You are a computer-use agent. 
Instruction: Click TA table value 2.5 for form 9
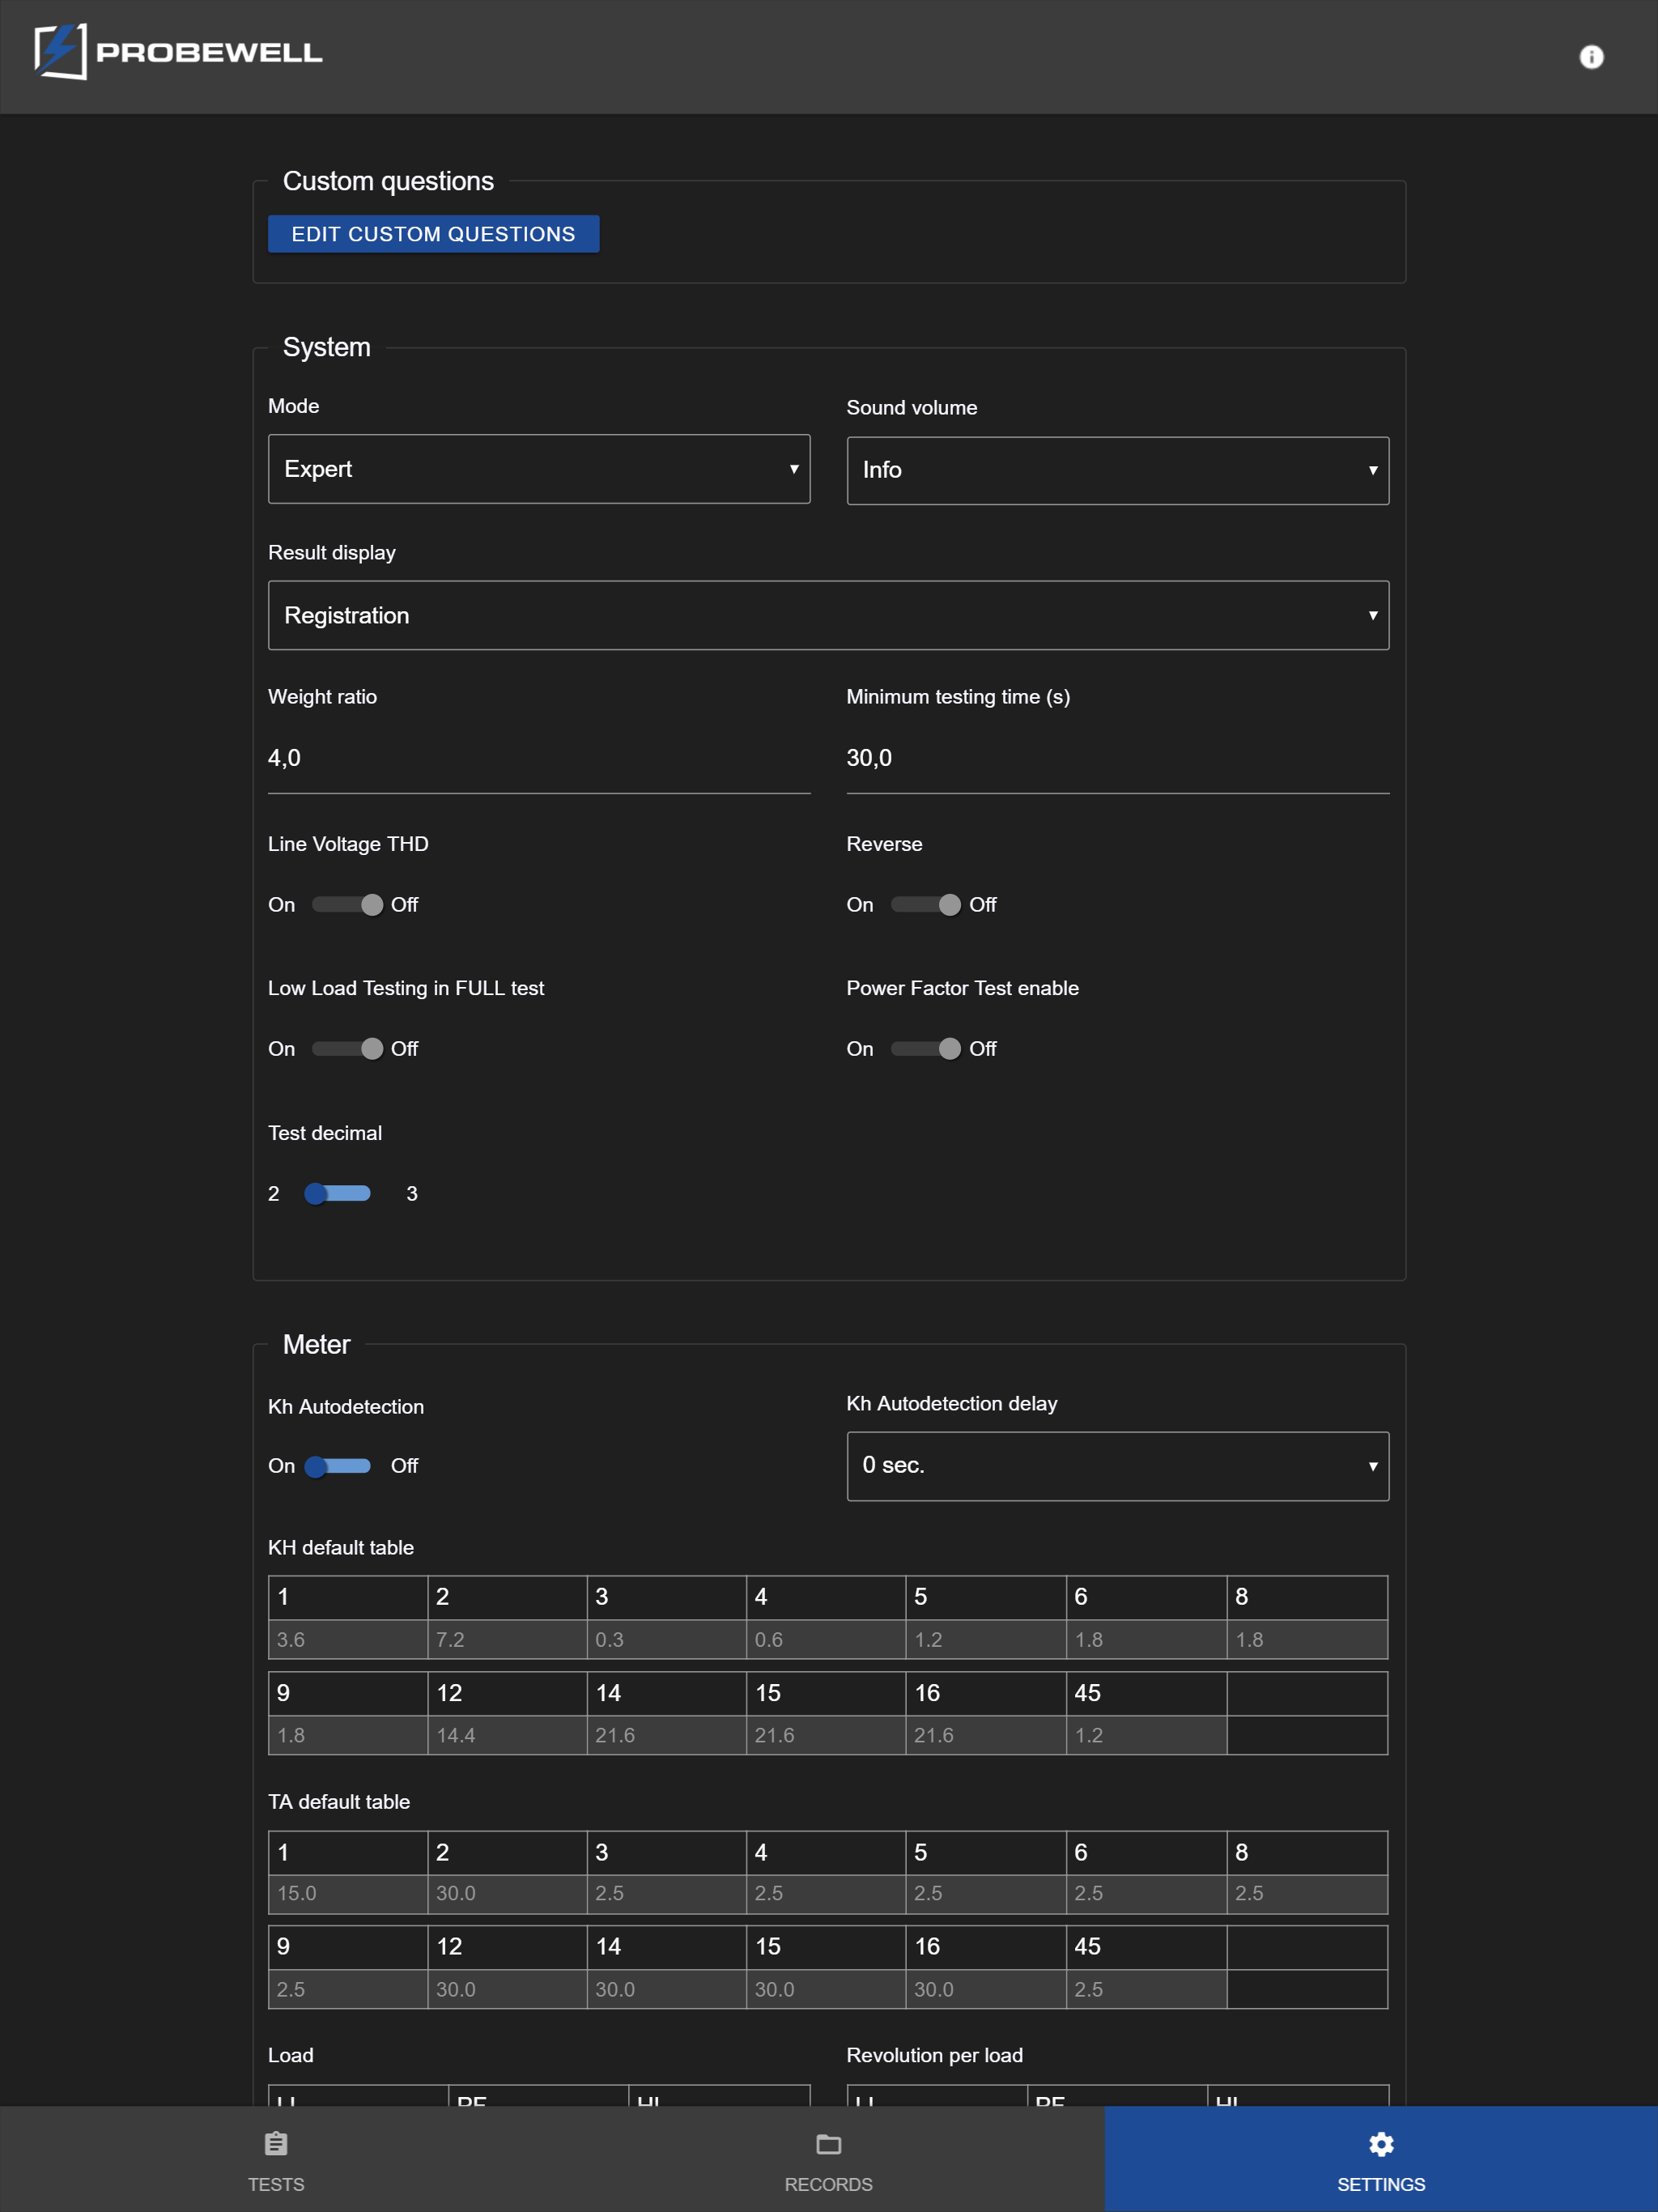click(x=348, y=1989)
